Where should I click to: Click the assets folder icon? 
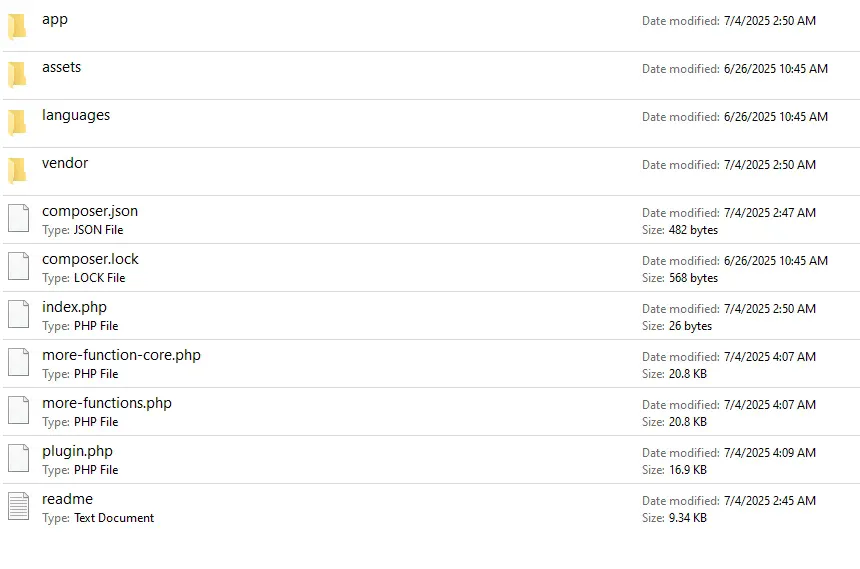pos(17,75)
